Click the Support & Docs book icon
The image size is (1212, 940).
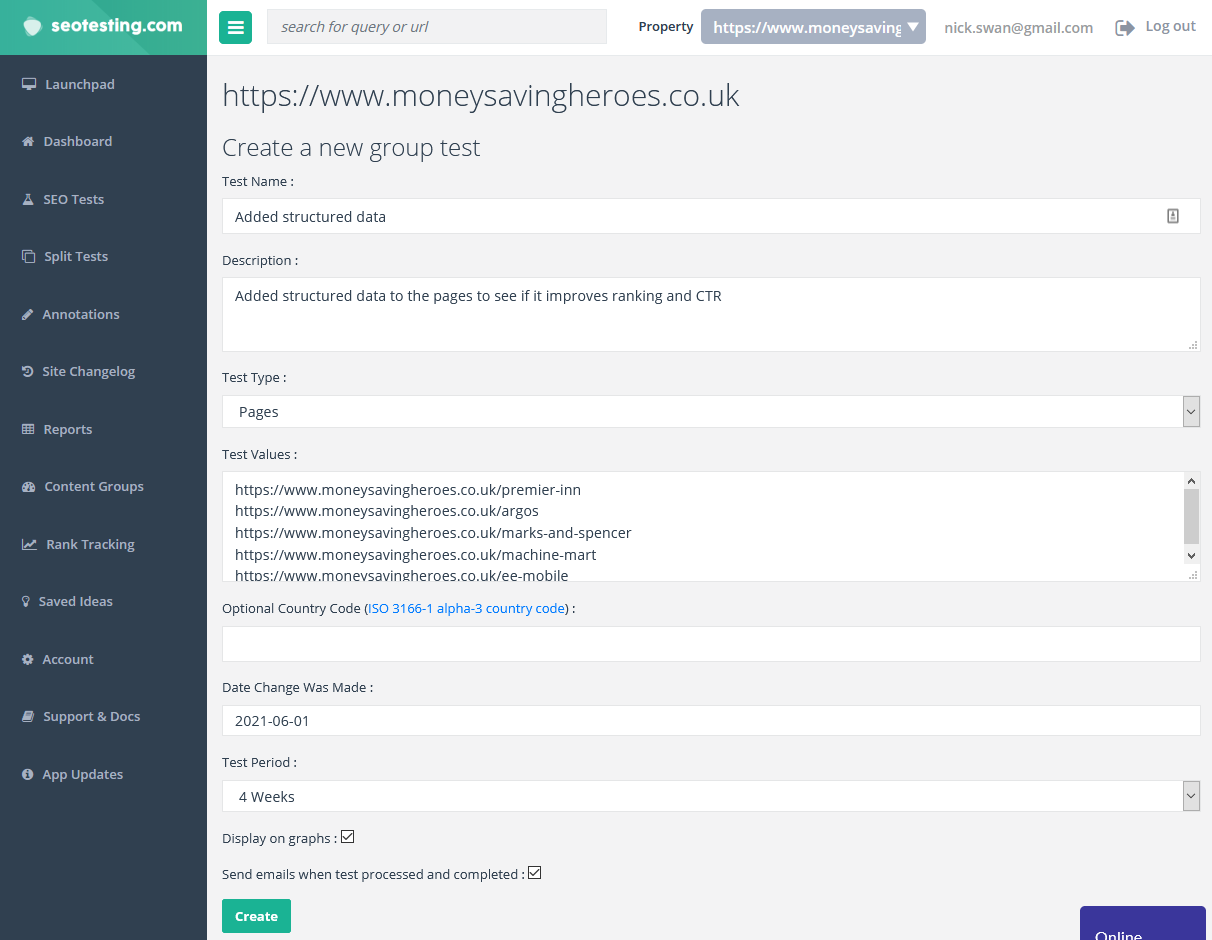tap(28, 716)
